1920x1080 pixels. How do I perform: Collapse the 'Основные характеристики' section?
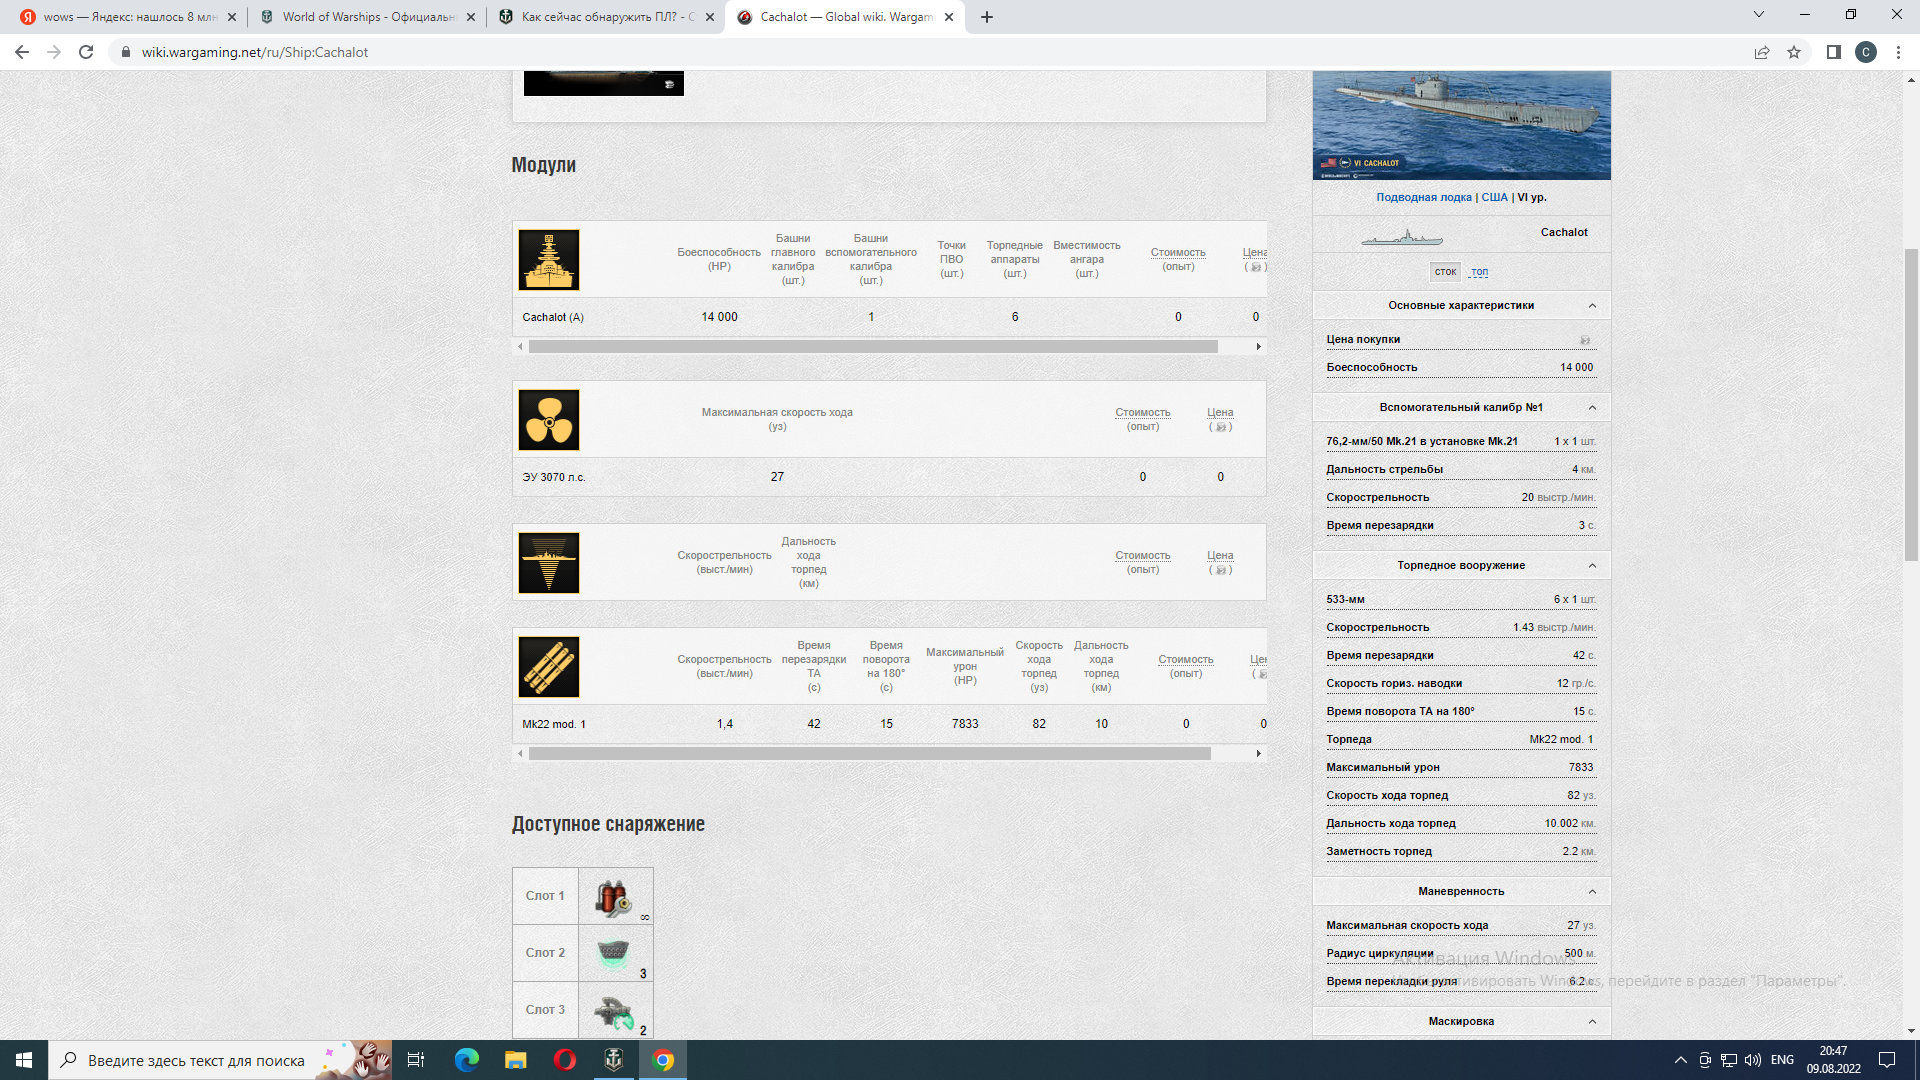(x=1592, y=306)
